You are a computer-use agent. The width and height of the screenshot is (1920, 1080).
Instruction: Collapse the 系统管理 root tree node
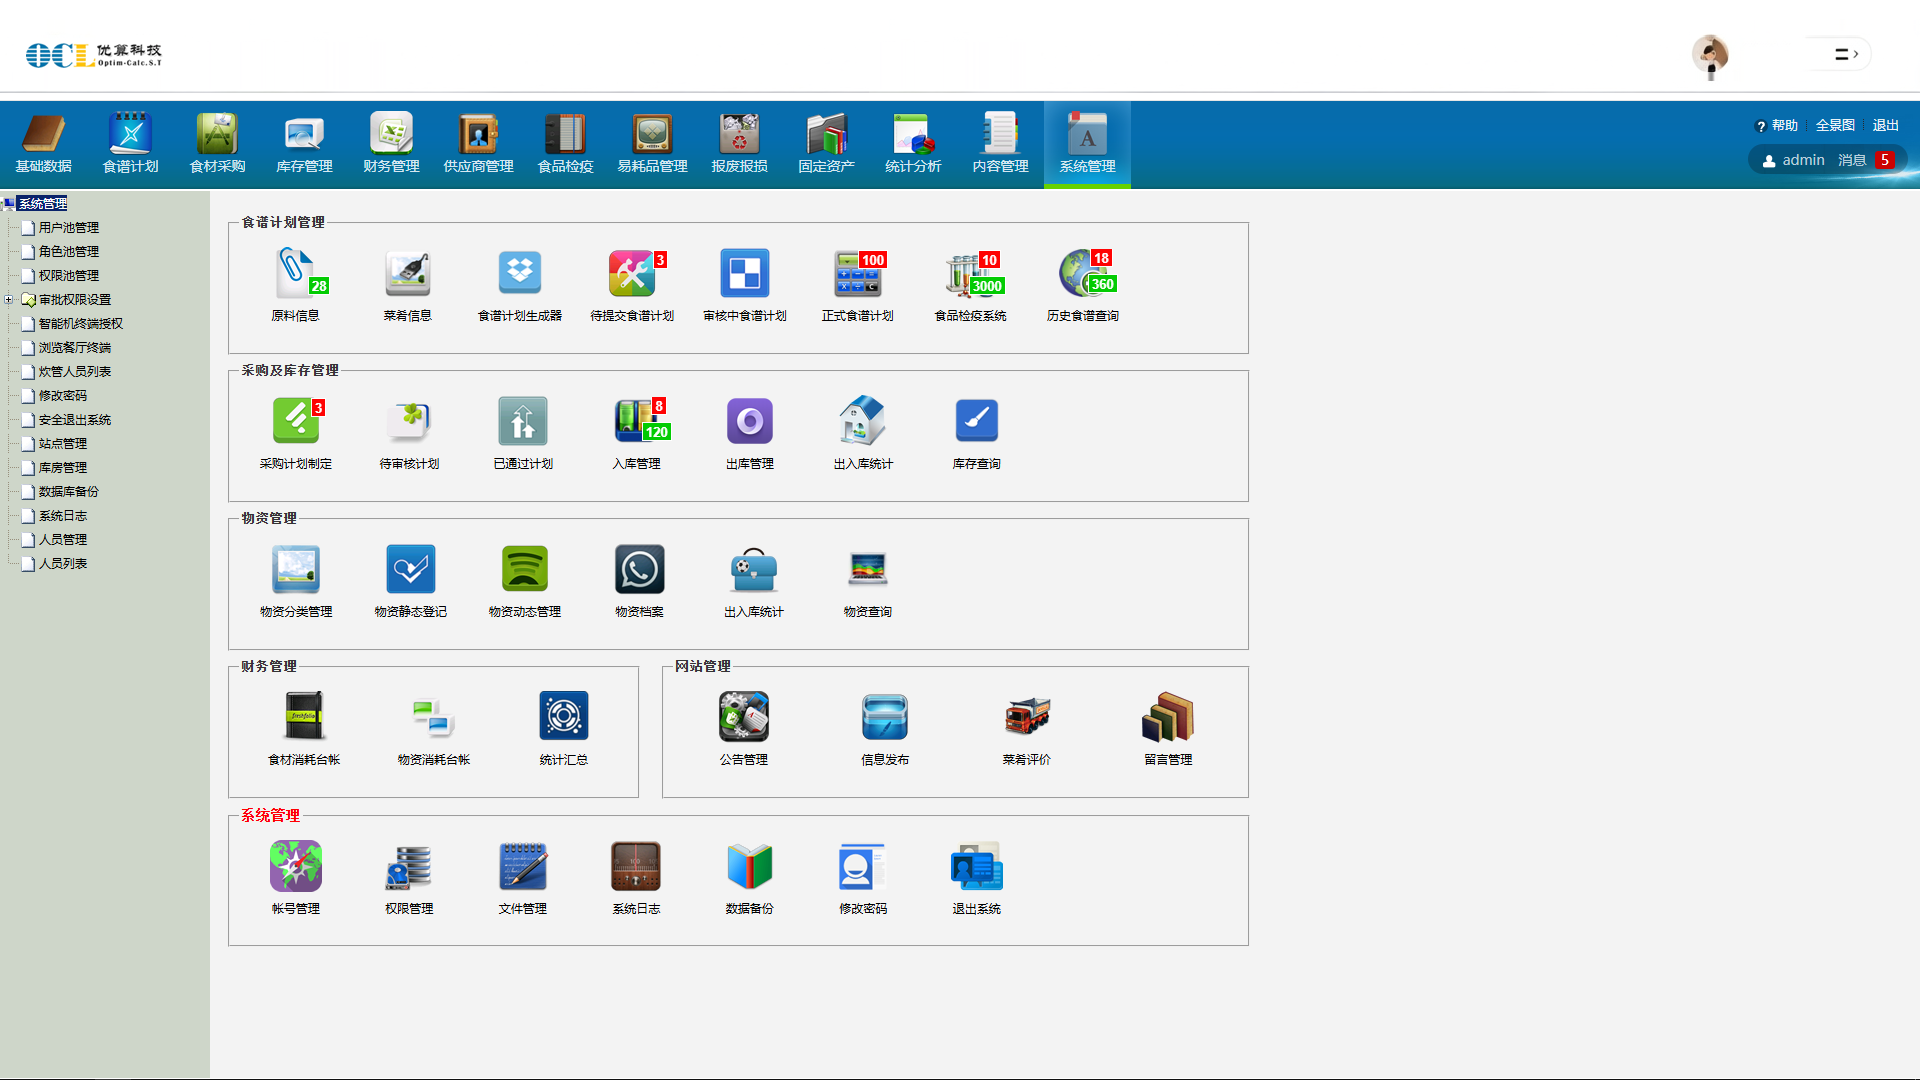7,203
